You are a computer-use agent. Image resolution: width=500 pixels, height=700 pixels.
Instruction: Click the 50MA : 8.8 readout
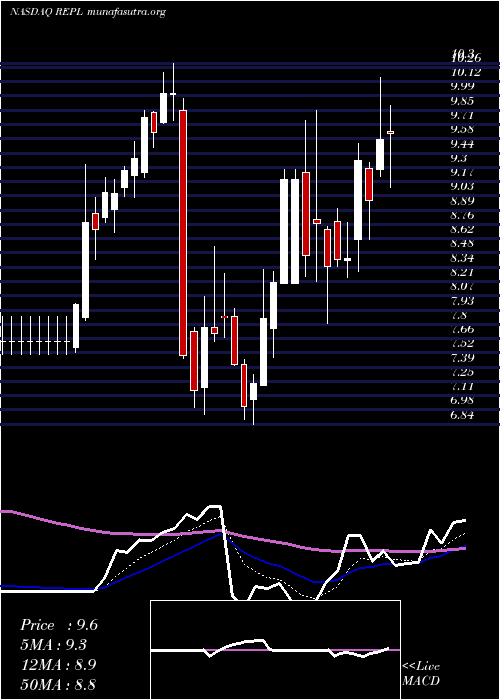(59, 684)
